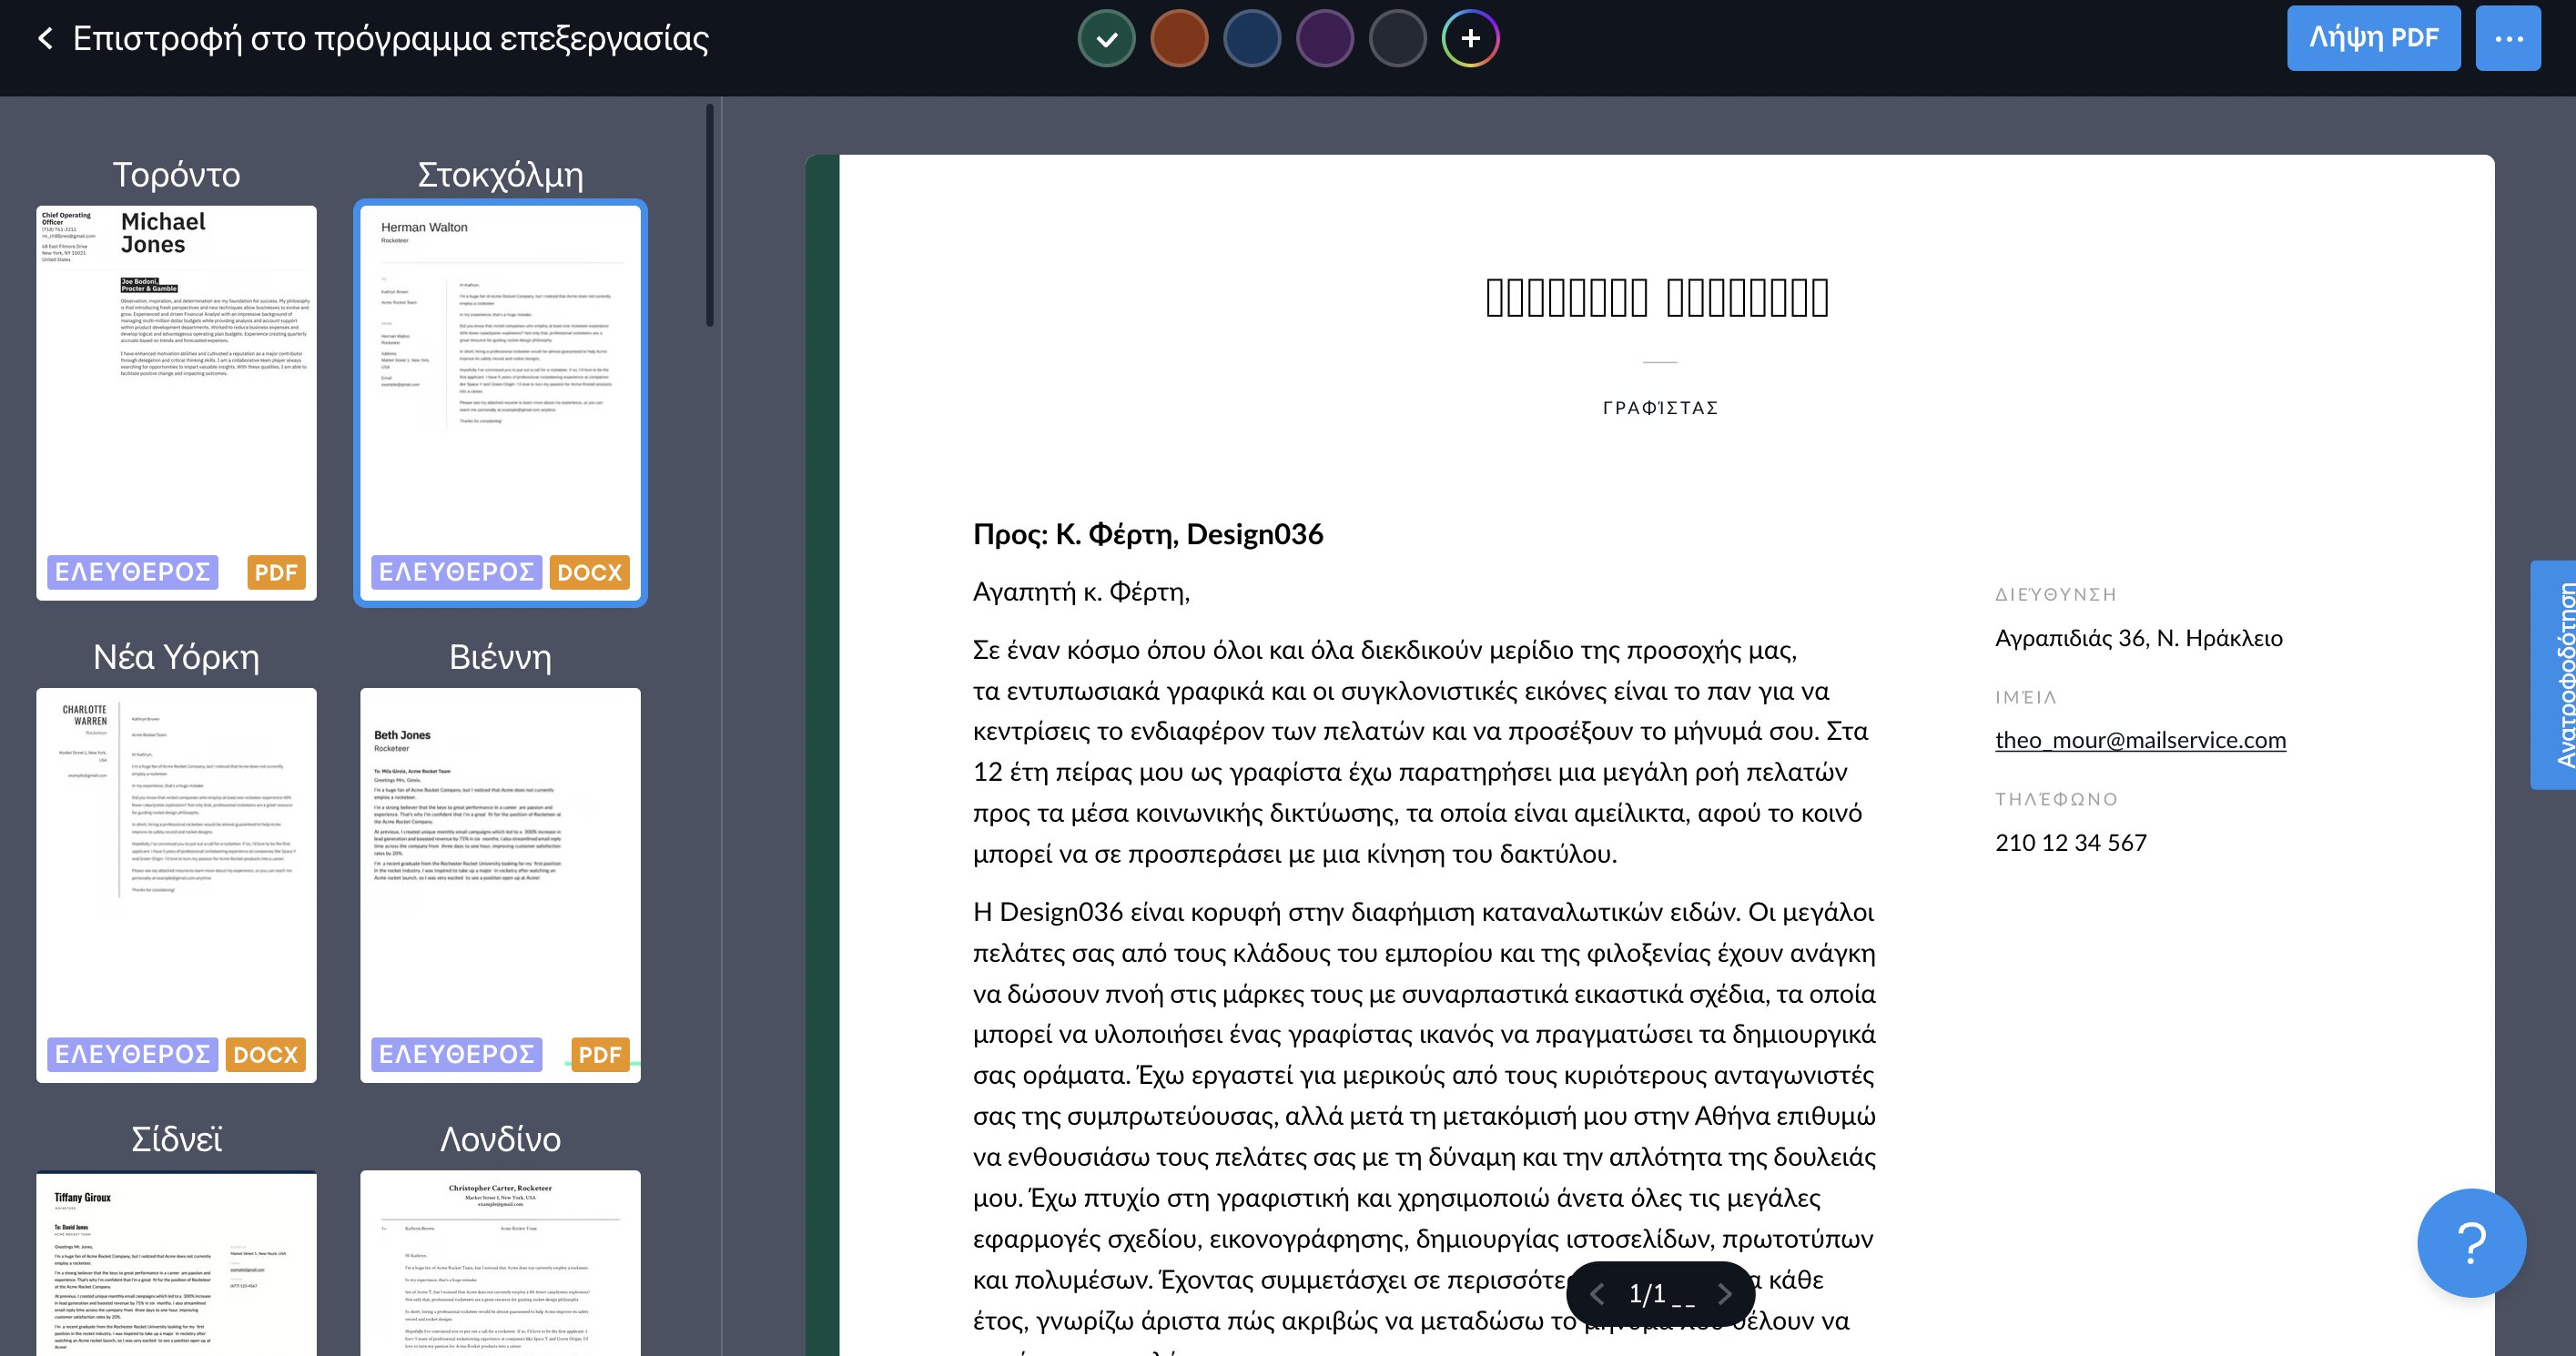Go to next page with right chevron
Viewport: 2576px width, 1356px height.
[x=1724, y=1294]
